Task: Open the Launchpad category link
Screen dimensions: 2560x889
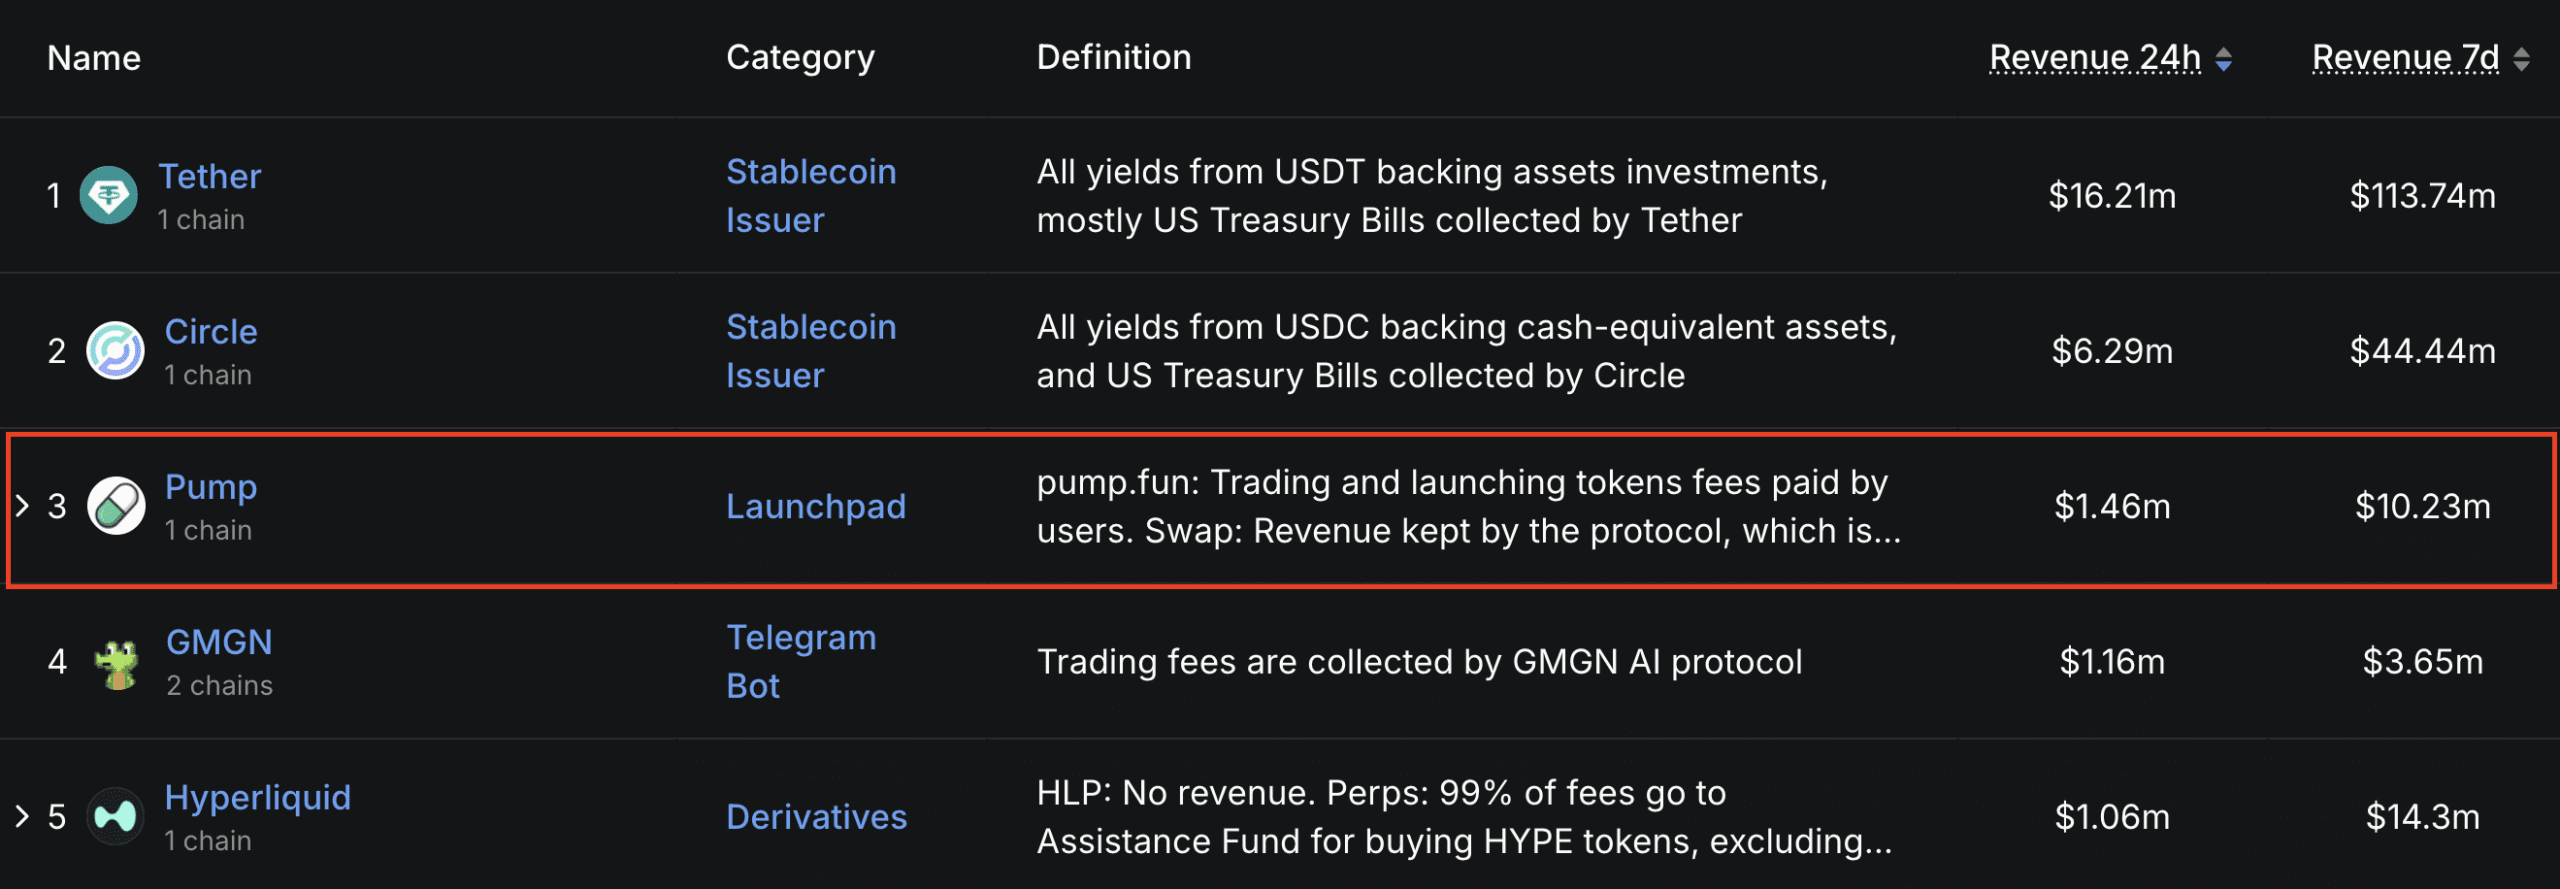Action: [x=816, y=507]
